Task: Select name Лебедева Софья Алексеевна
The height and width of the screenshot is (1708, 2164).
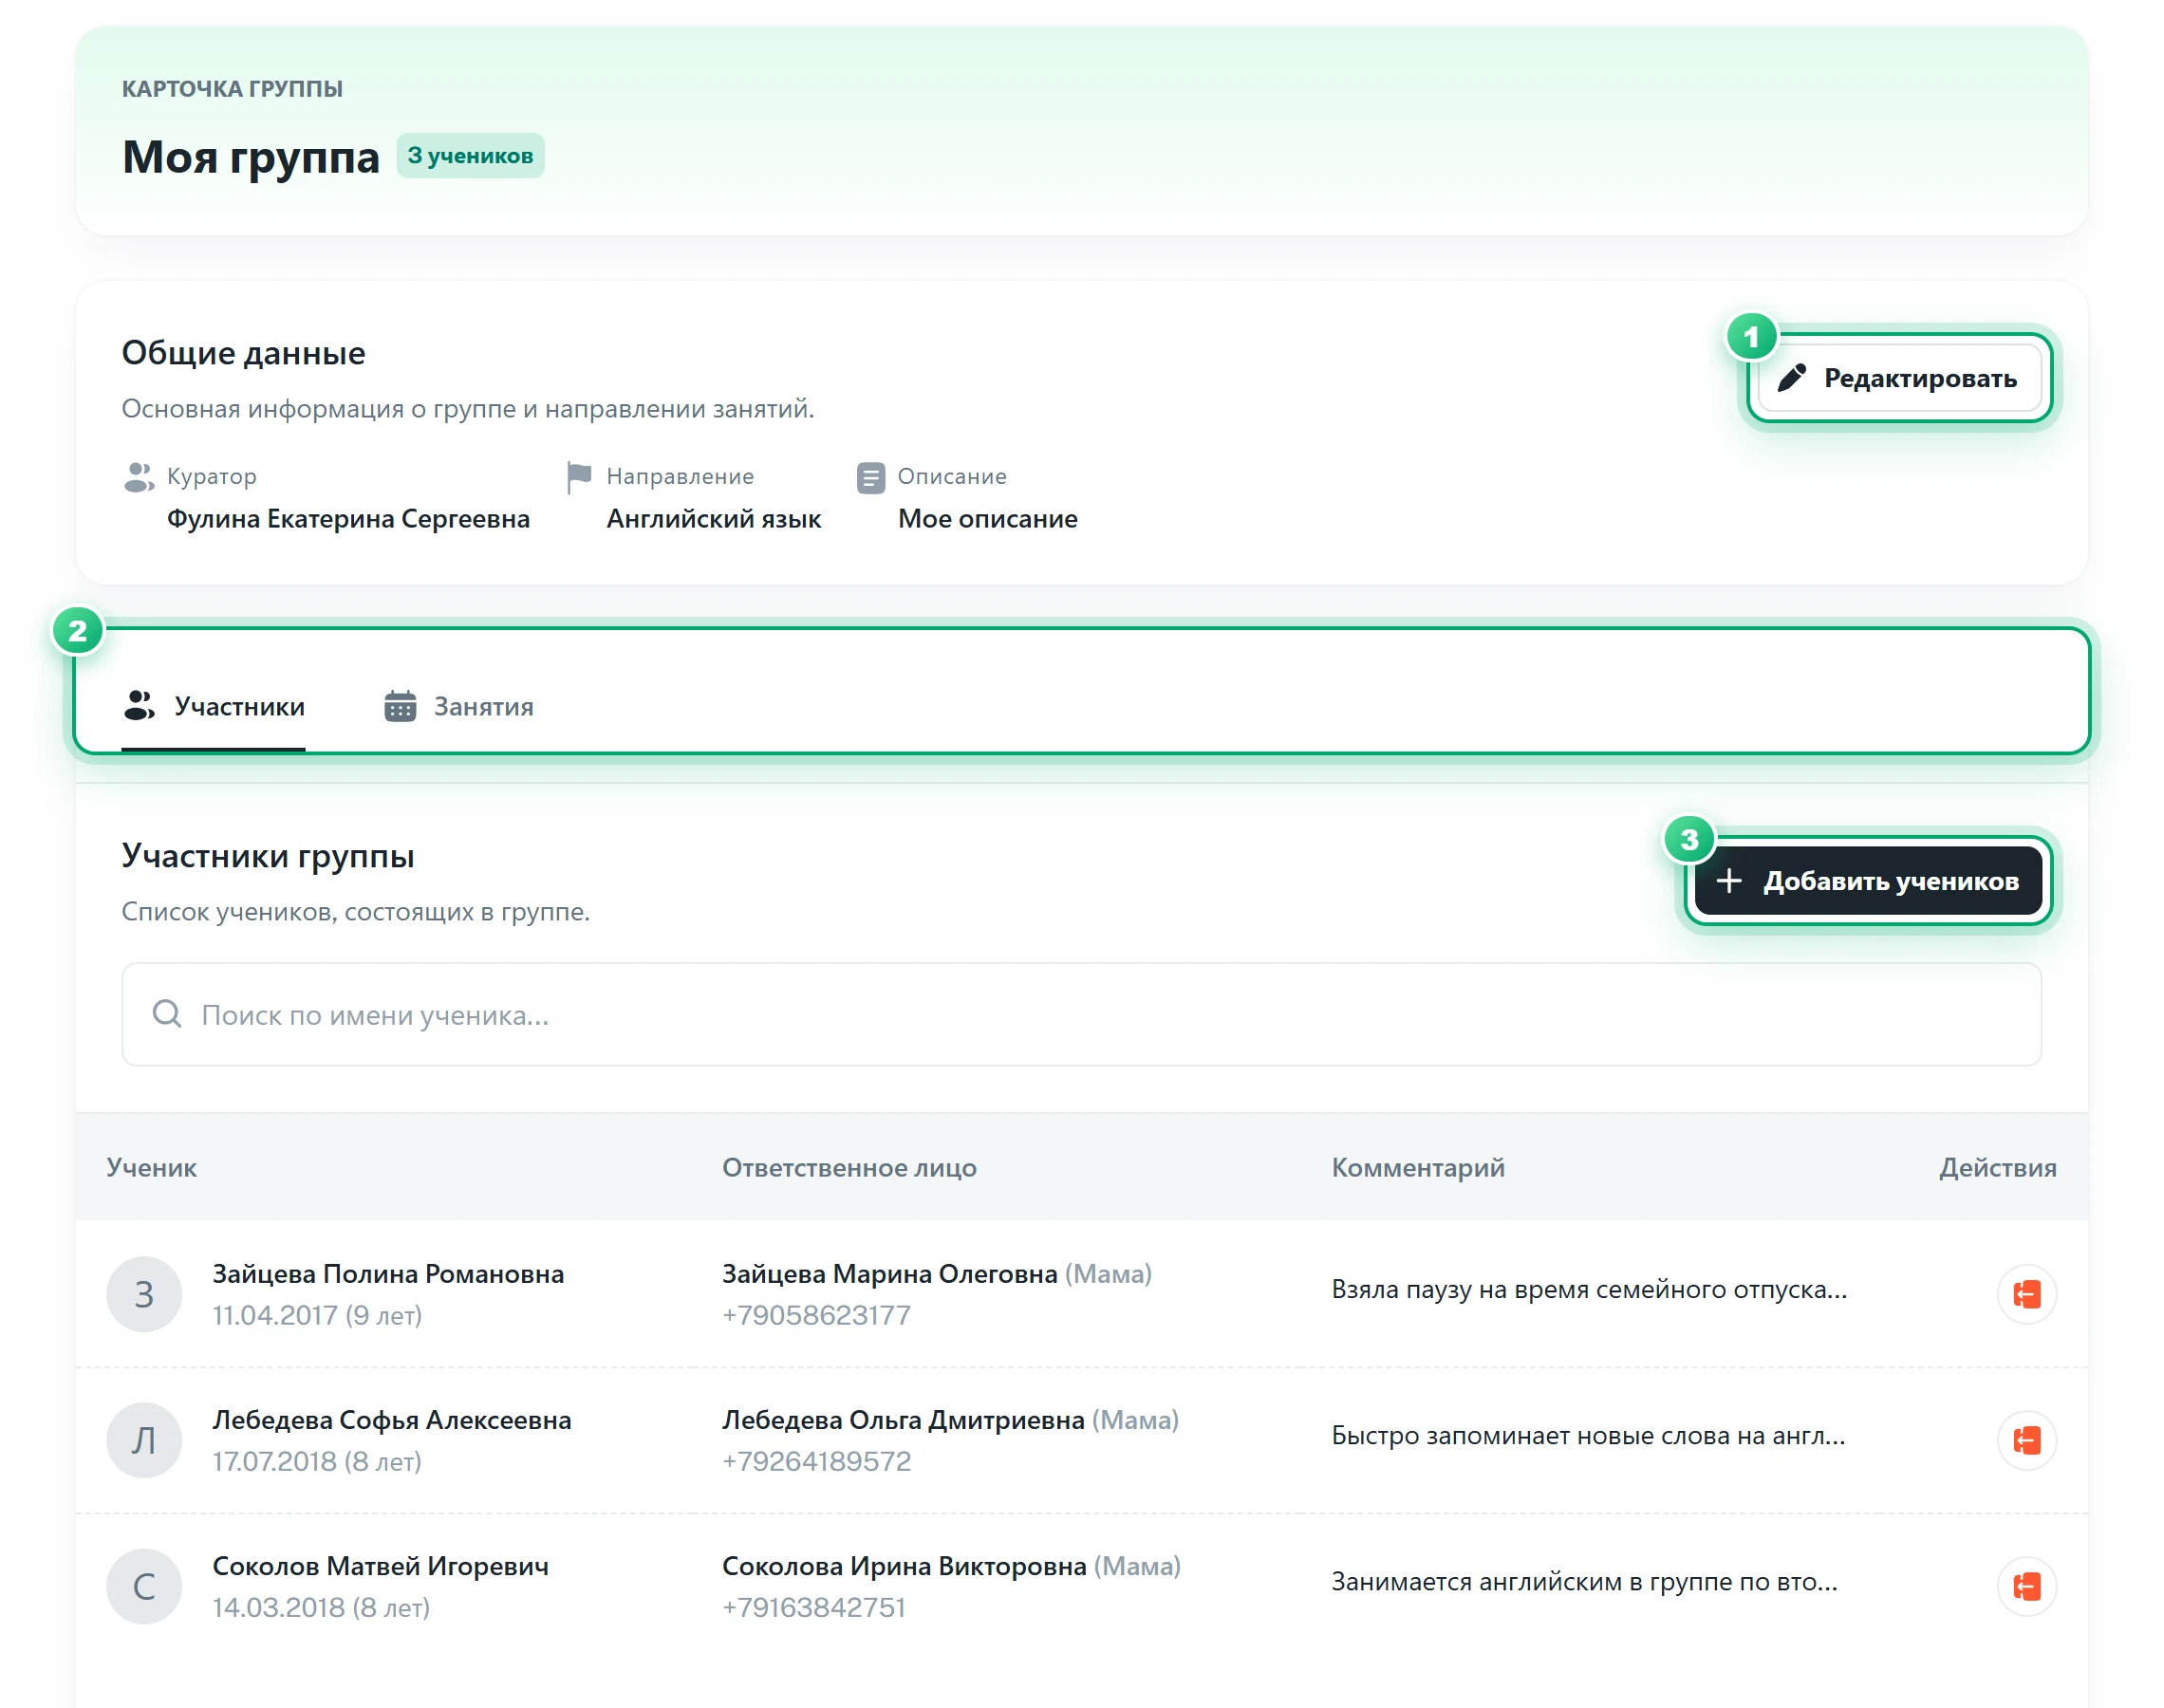Action: [x=392, y=1419]
